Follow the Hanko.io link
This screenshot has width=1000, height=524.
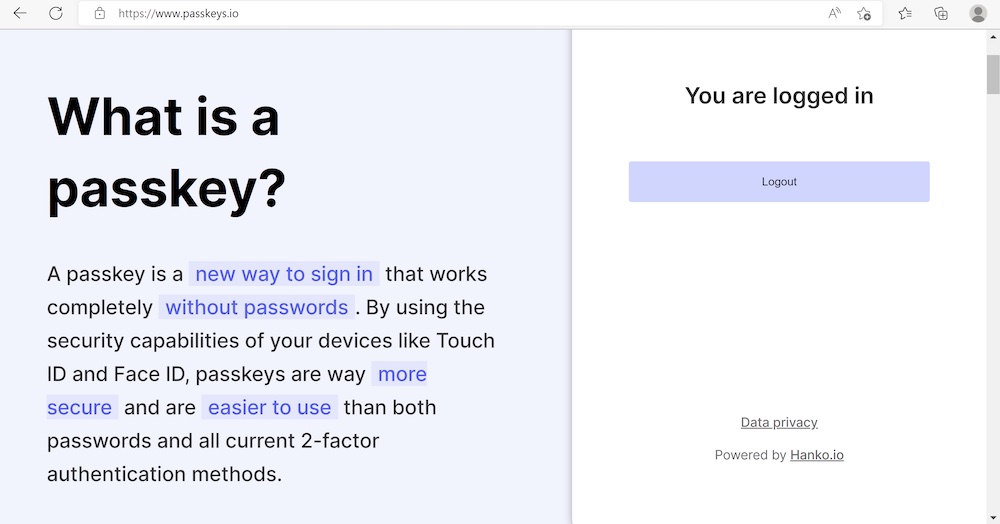click(x=816, y=455)
